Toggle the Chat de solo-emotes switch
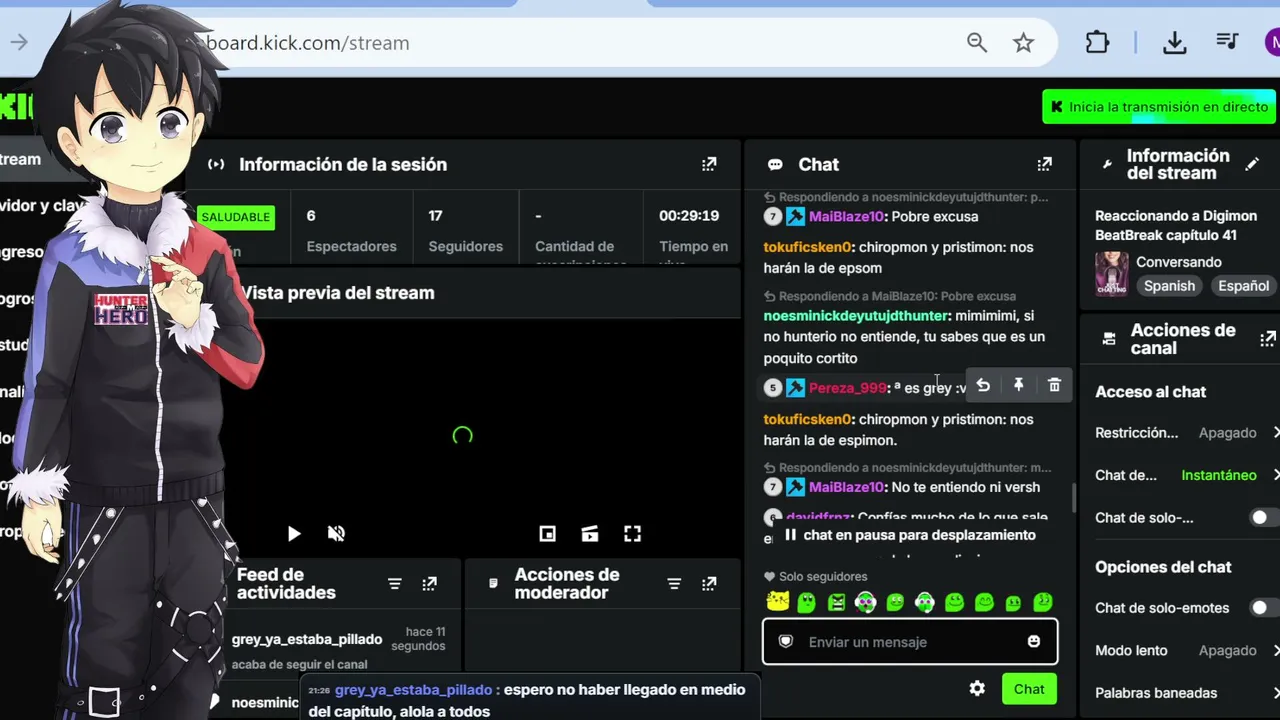This screenshot has width=1280, height=720. 1264,608
